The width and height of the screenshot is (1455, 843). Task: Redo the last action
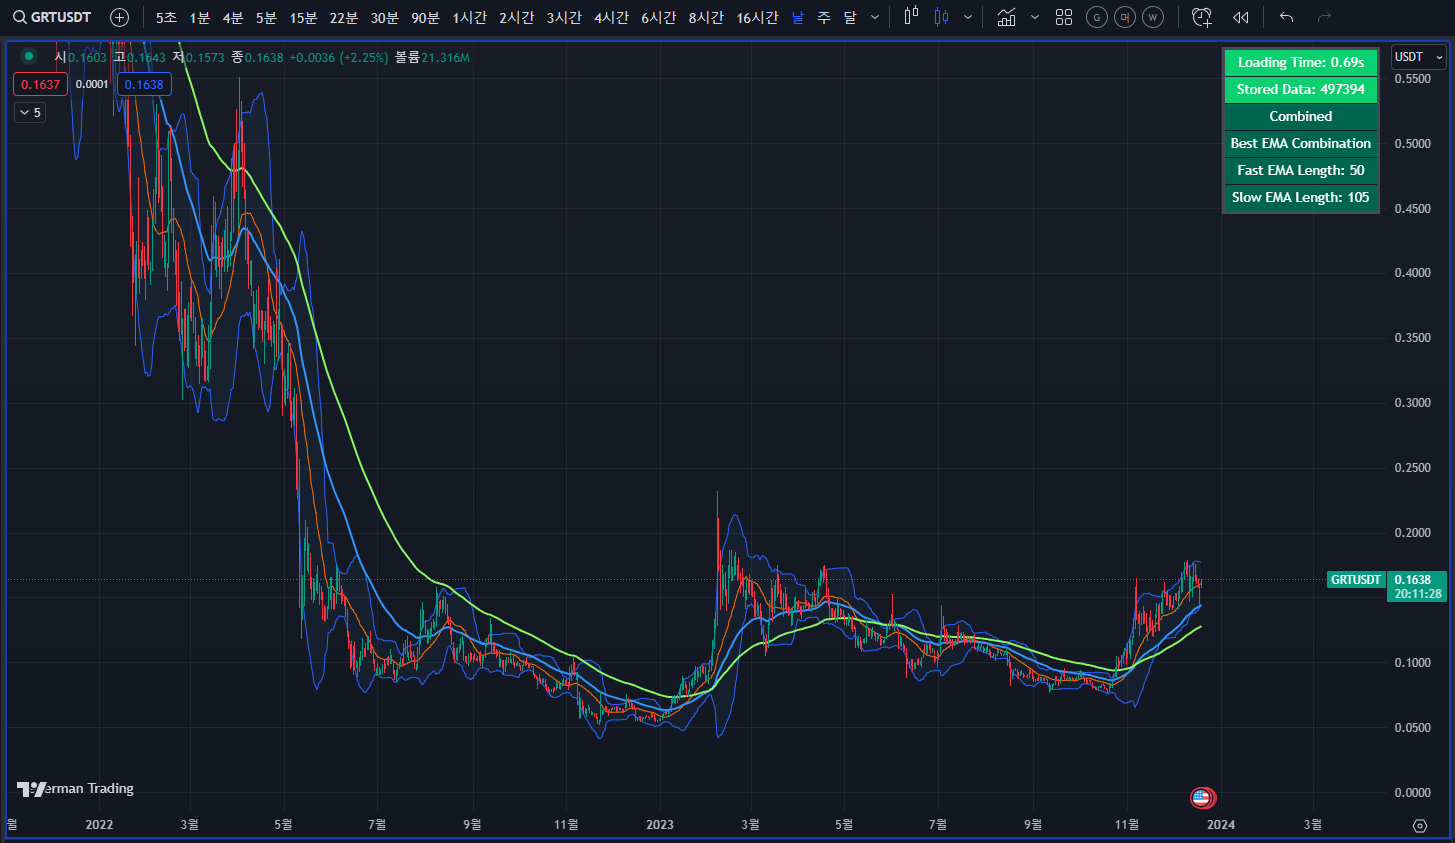click(x=1324, y=17)
